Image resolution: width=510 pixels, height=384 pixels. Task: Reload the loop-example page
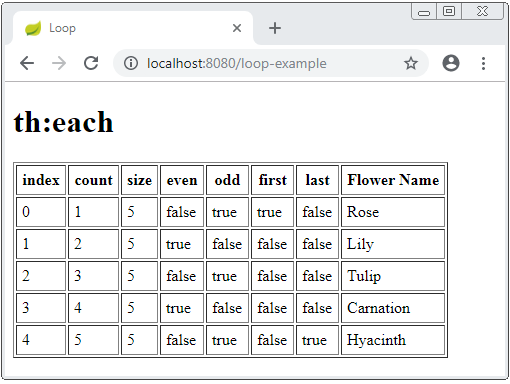pyautogui.click(x=91, y=63)
